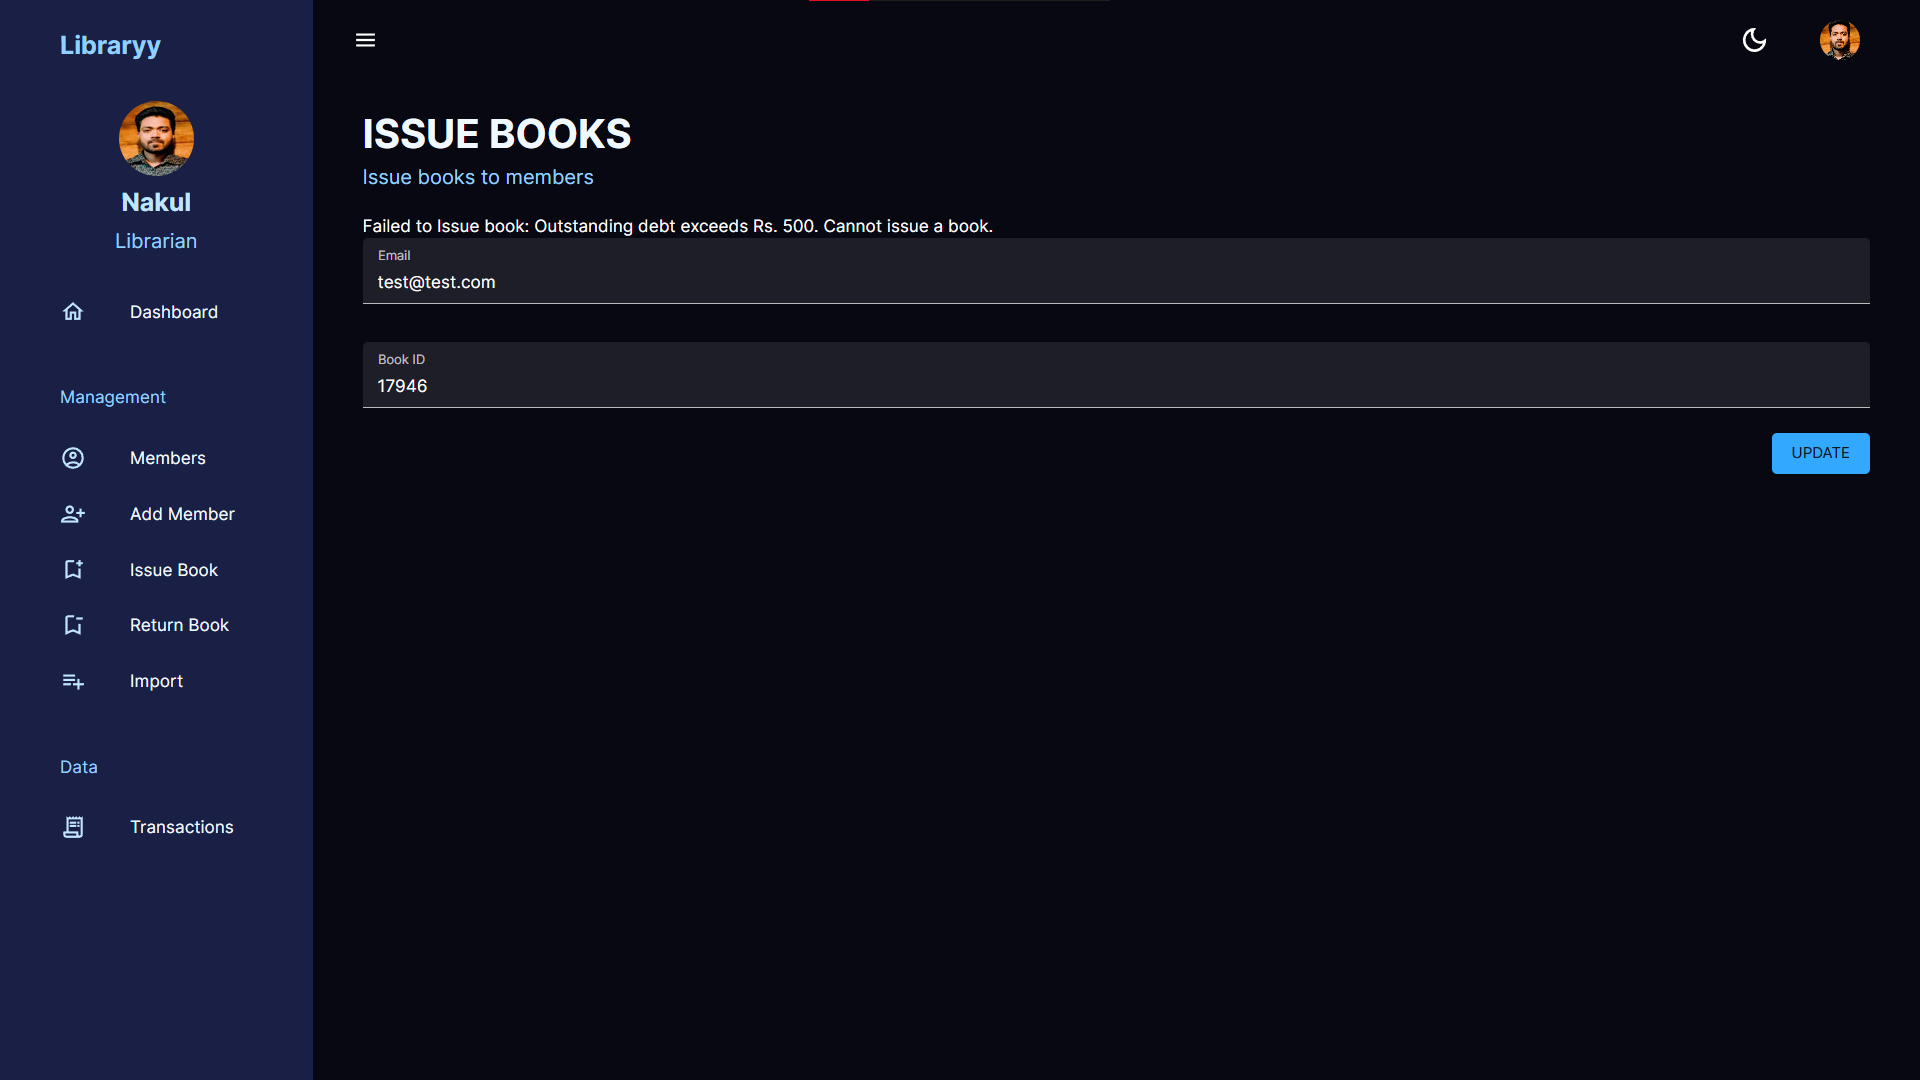The height and width of the screenshot is (1080, 1920).
Task: Click the Libraryy logo link
Action: (110, 45)
